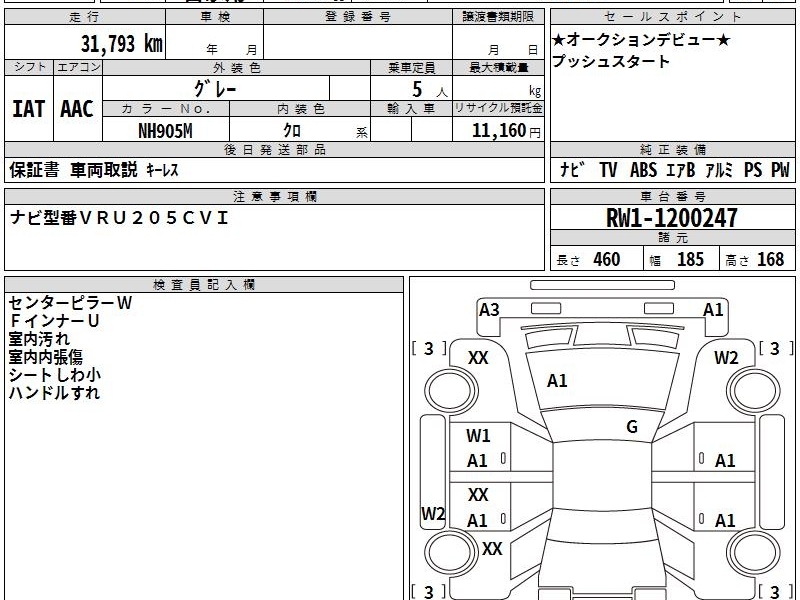Viewport: 800px width, 600px height.
Task: Select the height value 168
Action: [770, 259]
